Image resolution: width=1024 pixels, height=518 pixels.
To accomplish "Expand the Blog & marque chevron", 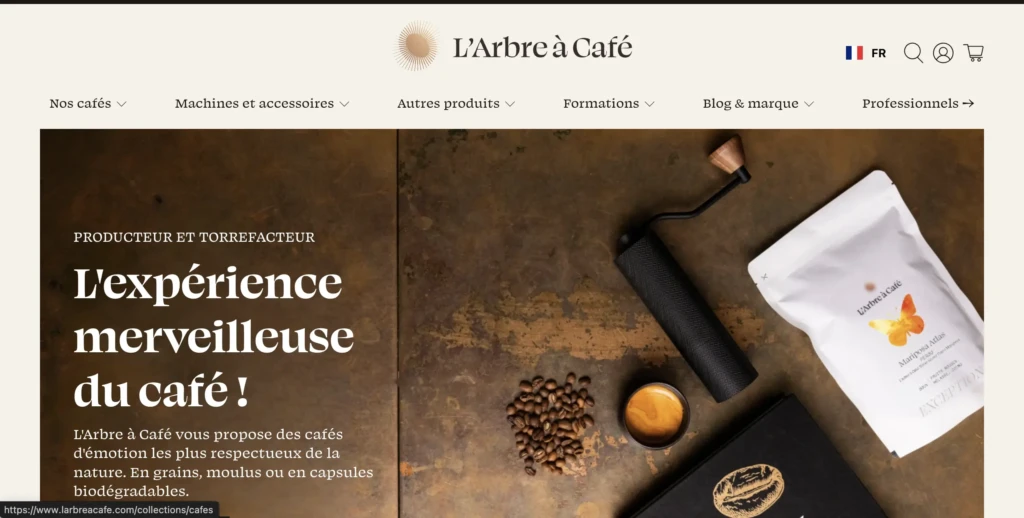I will (x=808, y=104).
